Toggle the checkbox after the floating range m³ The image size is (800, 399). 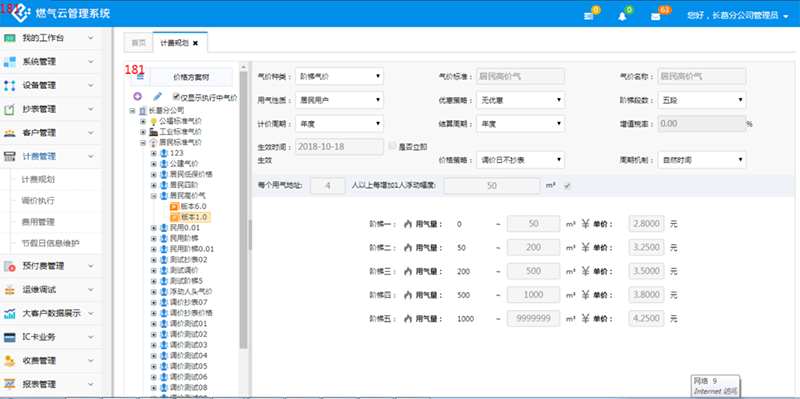point(567,186)
